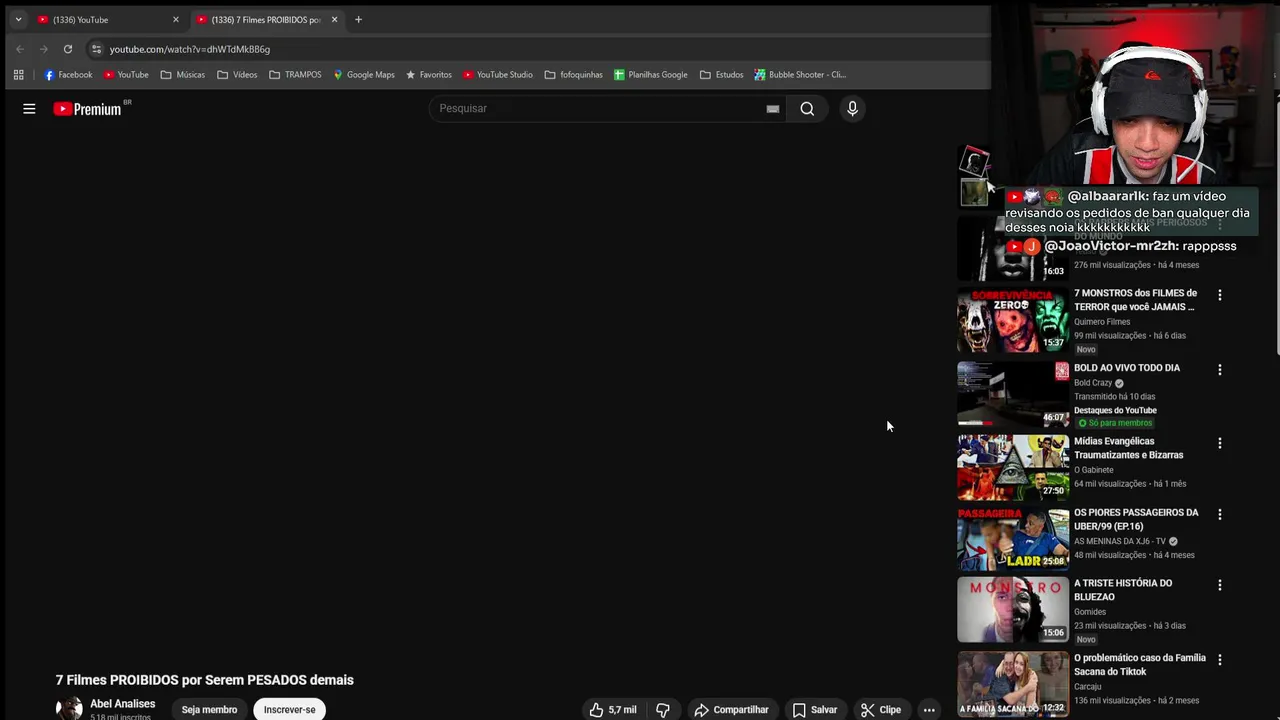Open A TRISTE HISTÓRIA DO BLUEZAO title
The width and height of the screenshot is (1280, 720).
click(x=1123, y=590)
